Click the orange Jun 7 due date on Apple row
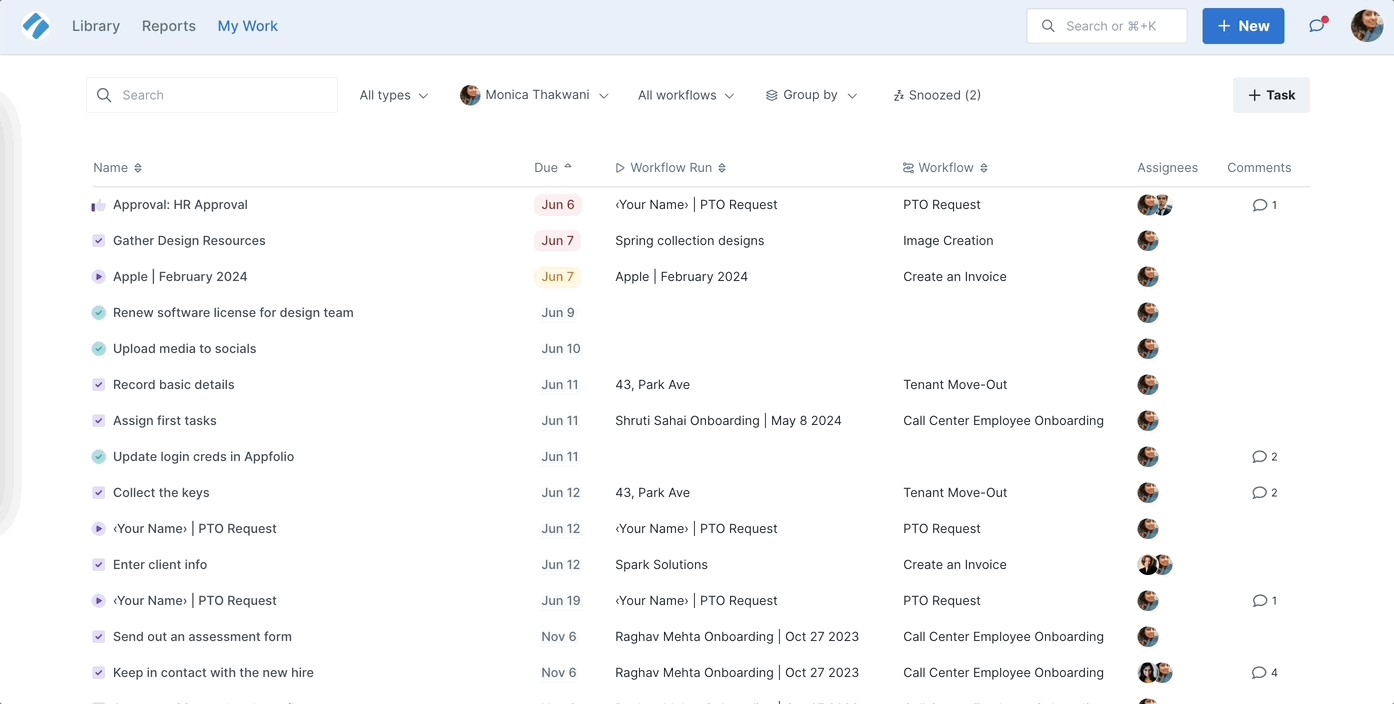 click(x=558, y=277)
